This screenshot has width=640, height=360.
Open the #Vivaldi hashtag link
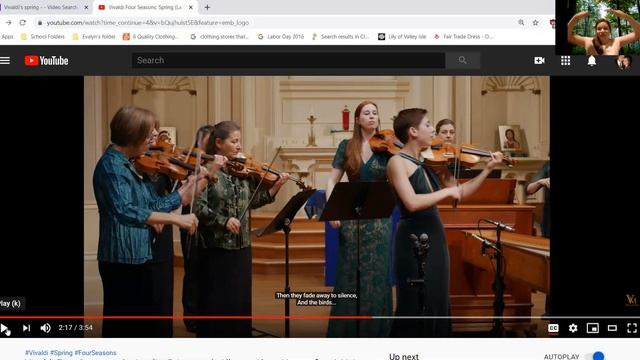pos(36,353)
